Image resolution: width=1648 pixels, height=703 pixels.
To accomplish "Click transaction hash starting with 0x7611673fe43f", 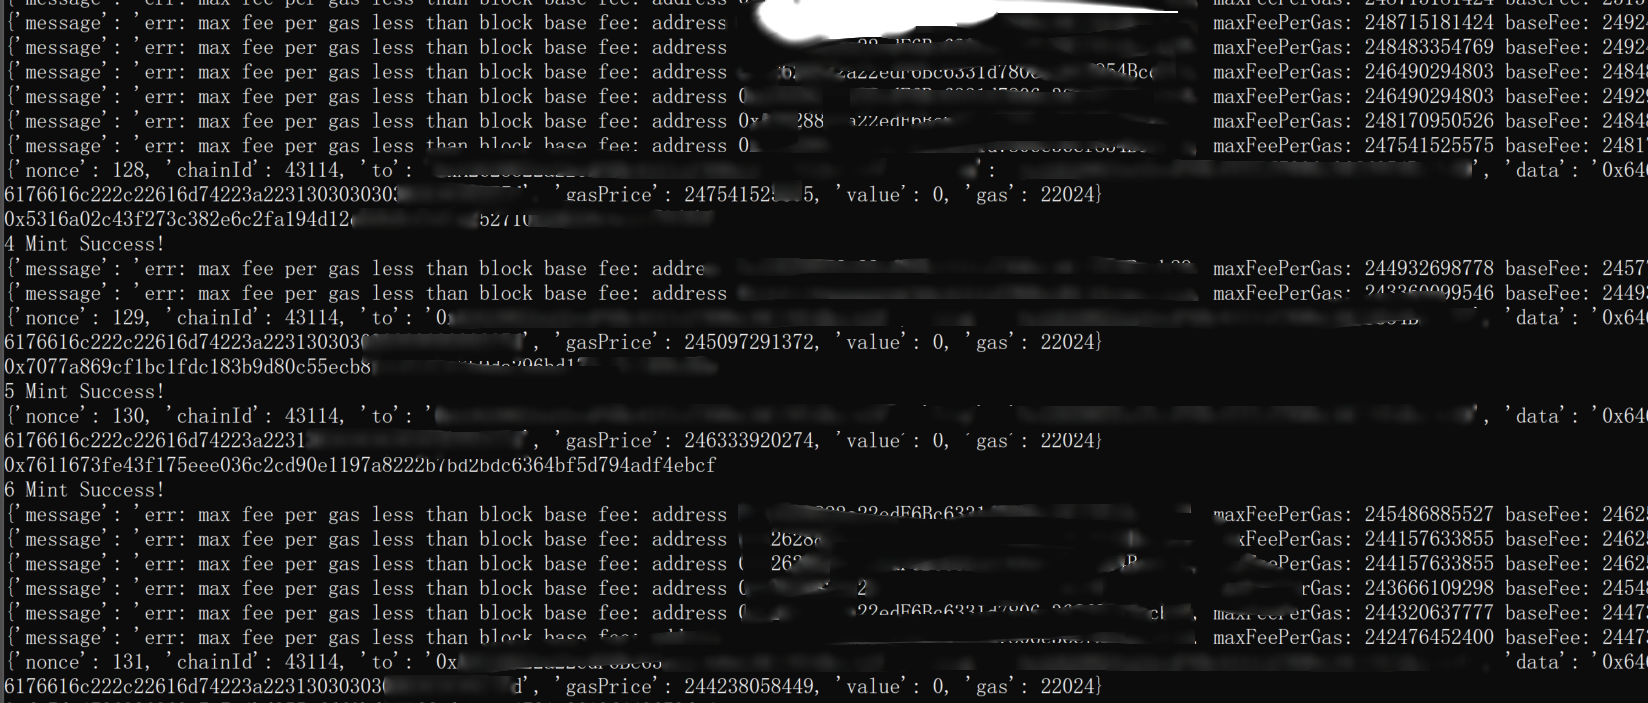I will point(360,465).
